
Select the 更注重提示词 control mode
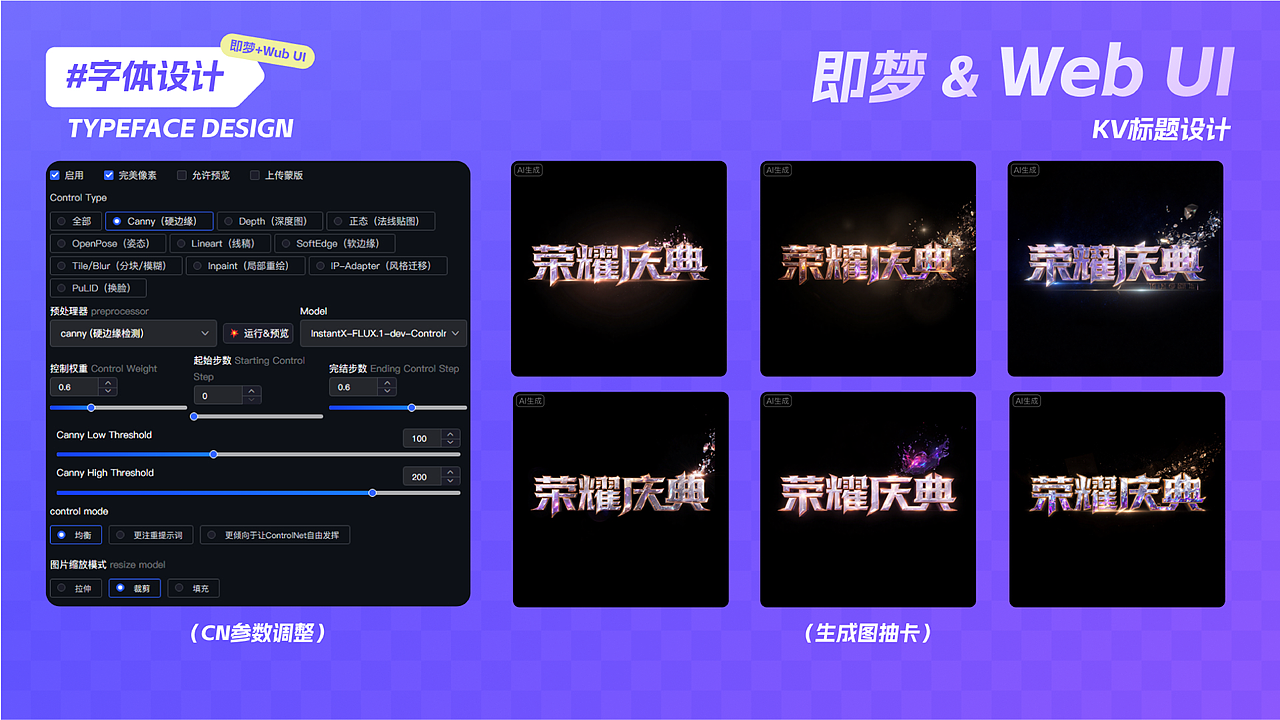click(x=151, y=535)
